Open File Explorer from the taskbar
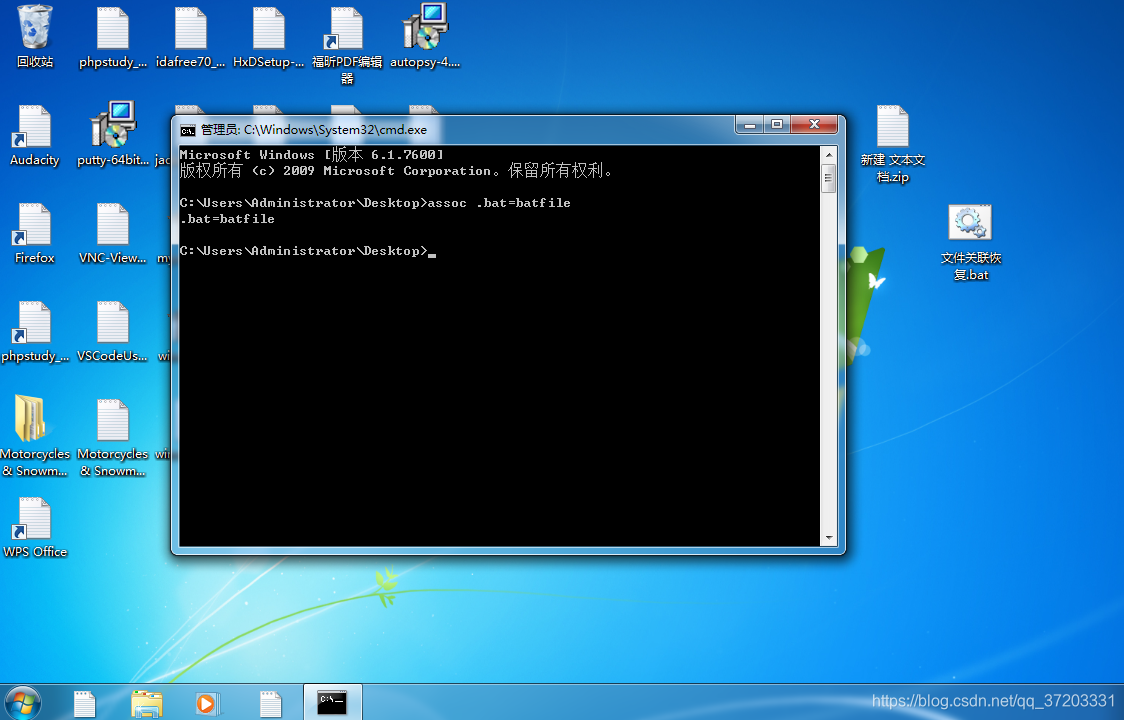The width and height of the screenshot is (1124, 720). 147,703
